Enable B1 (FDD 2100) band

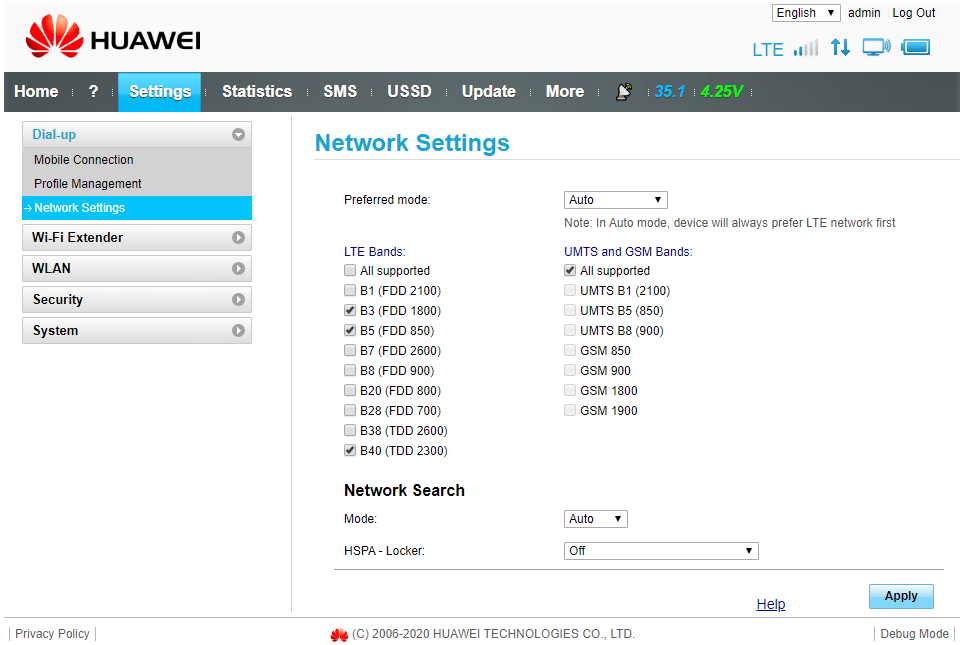click(350, 290)
